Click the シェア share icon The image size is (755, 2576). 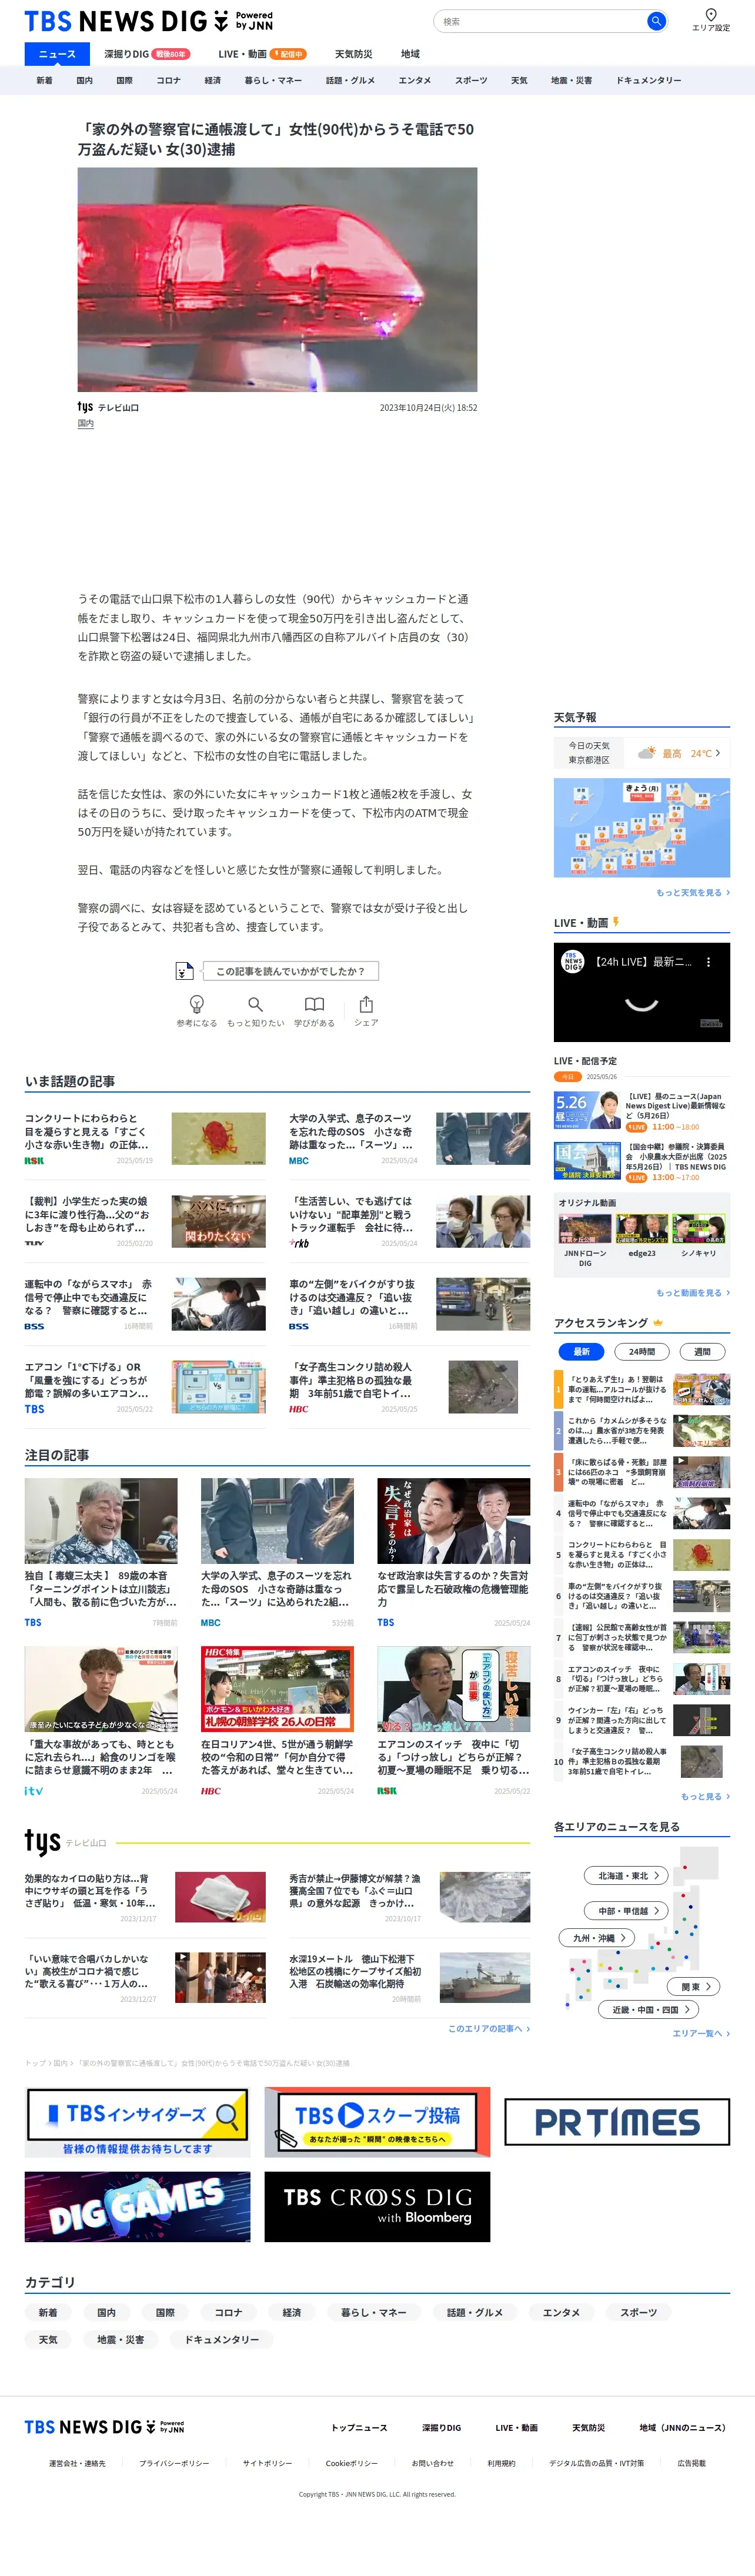366,1004
